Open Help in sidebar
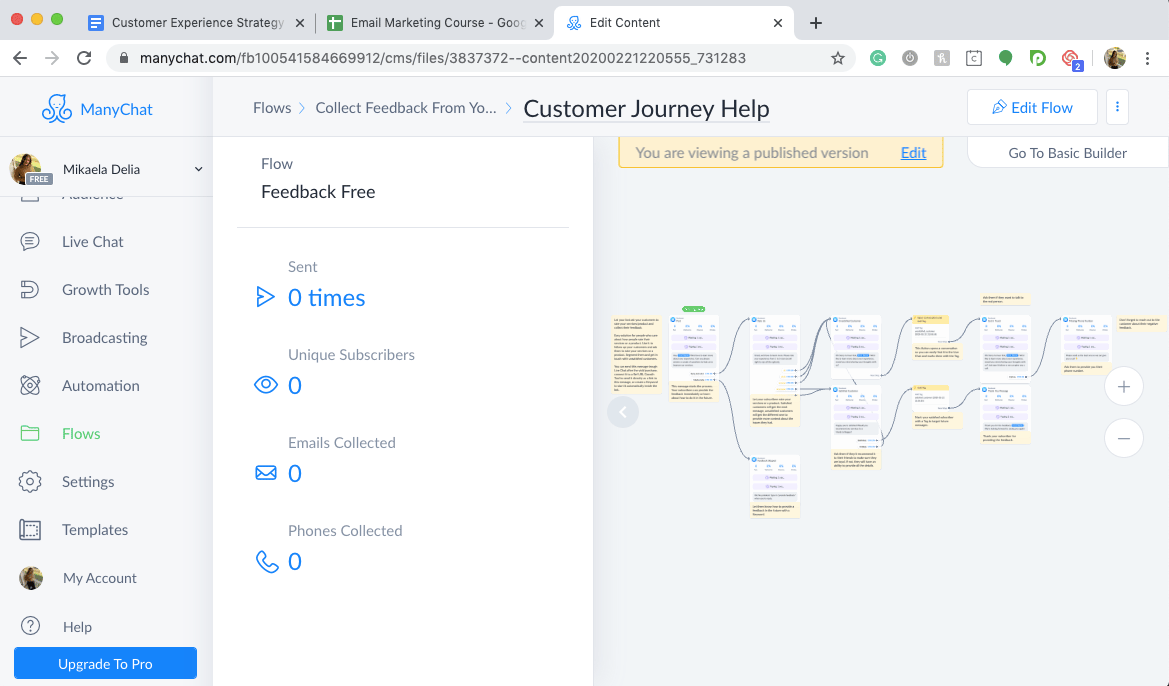Viewport: 1169px width, 686px height. tap(77, 626)
